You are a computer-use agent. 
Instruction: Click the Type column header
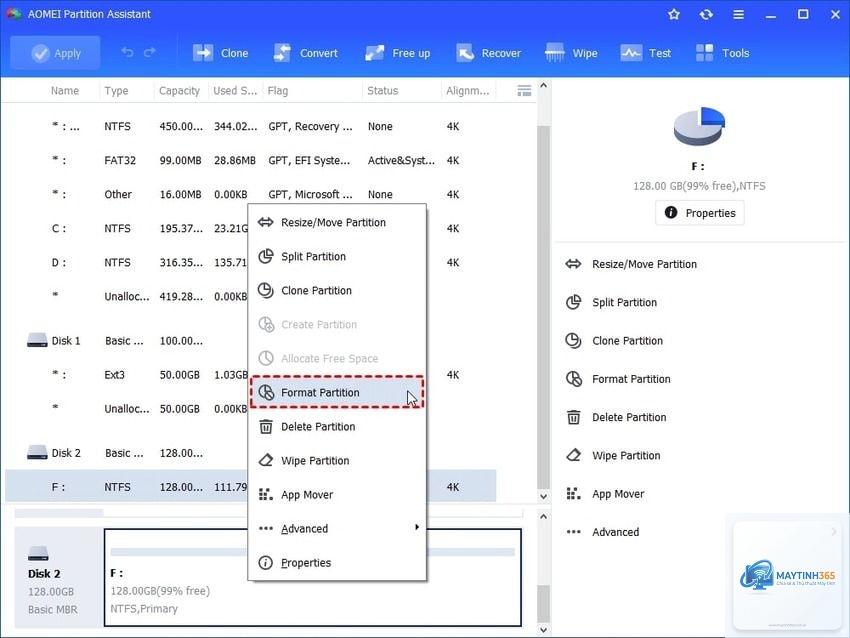[117, 91]
